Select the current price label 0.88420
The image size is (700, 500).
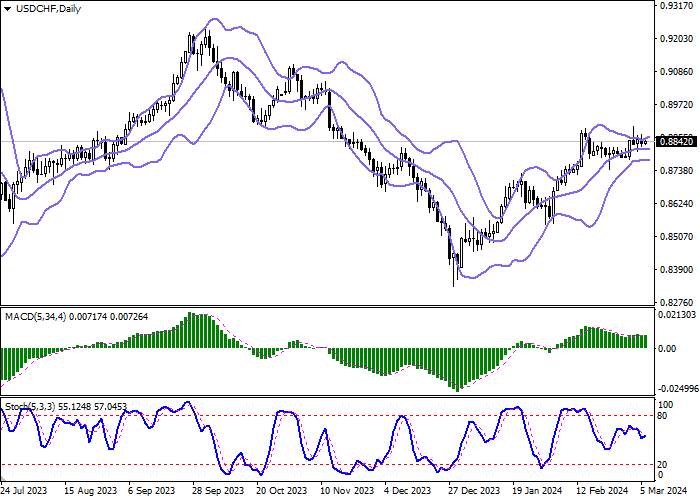tap(677, 142)
